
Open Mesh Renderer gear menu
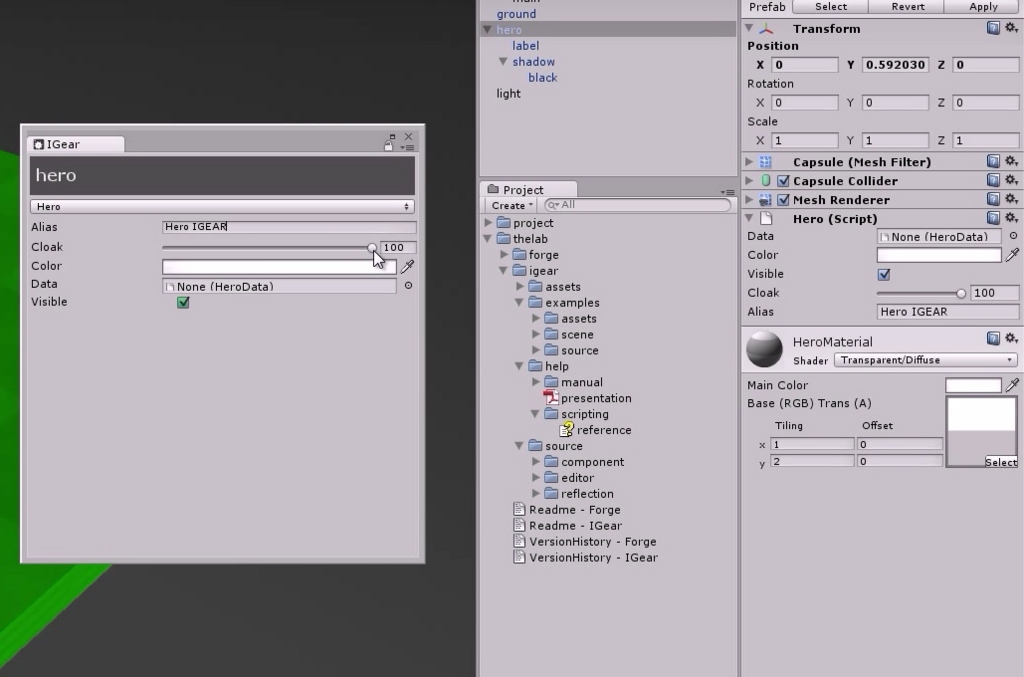click(1011, 198)
